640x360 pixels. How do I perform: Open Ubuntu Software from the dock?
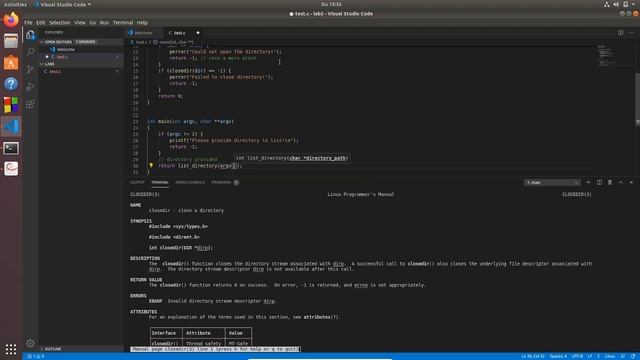click(11, 62)
